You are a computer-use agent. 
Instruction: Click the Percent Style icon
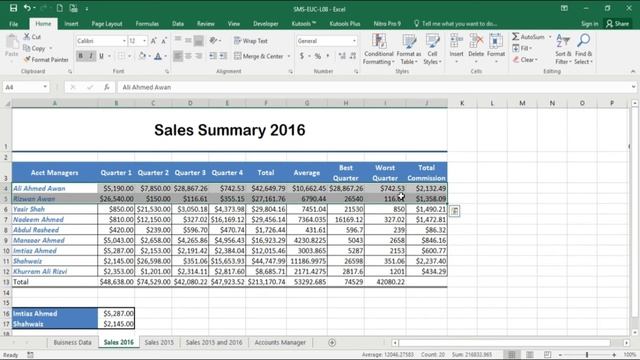pos(318,56)
